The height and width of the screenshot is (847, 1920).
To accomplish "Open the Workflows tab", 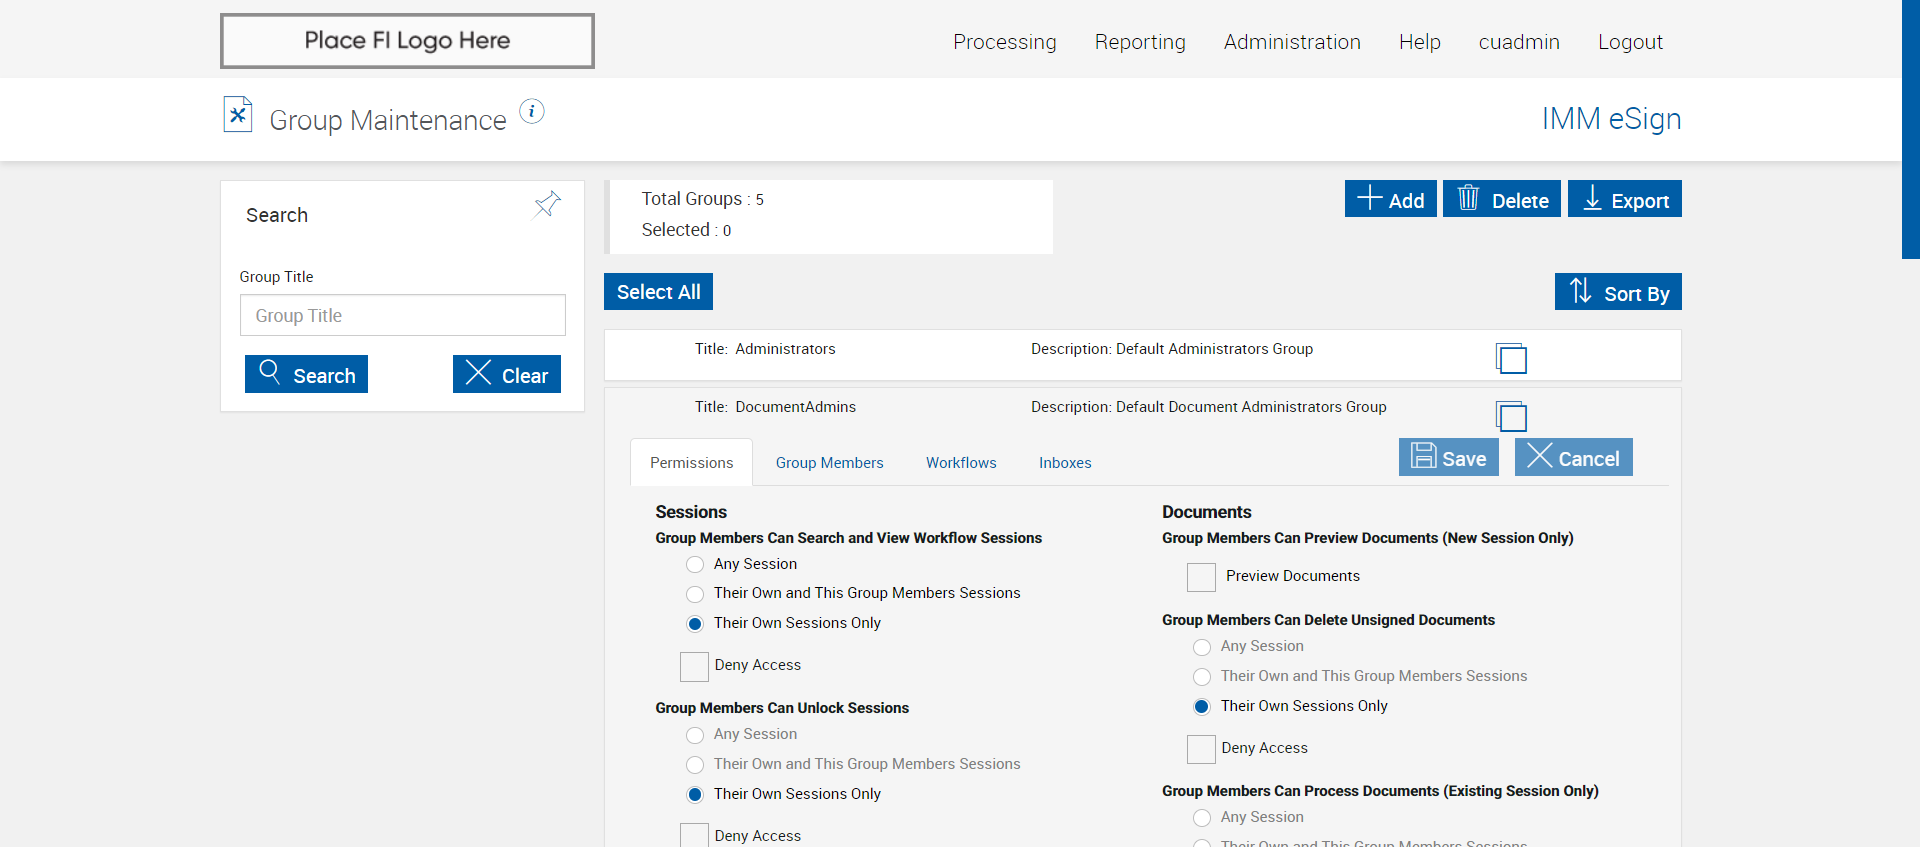I will pyautogui.click(x=960, y=463).
